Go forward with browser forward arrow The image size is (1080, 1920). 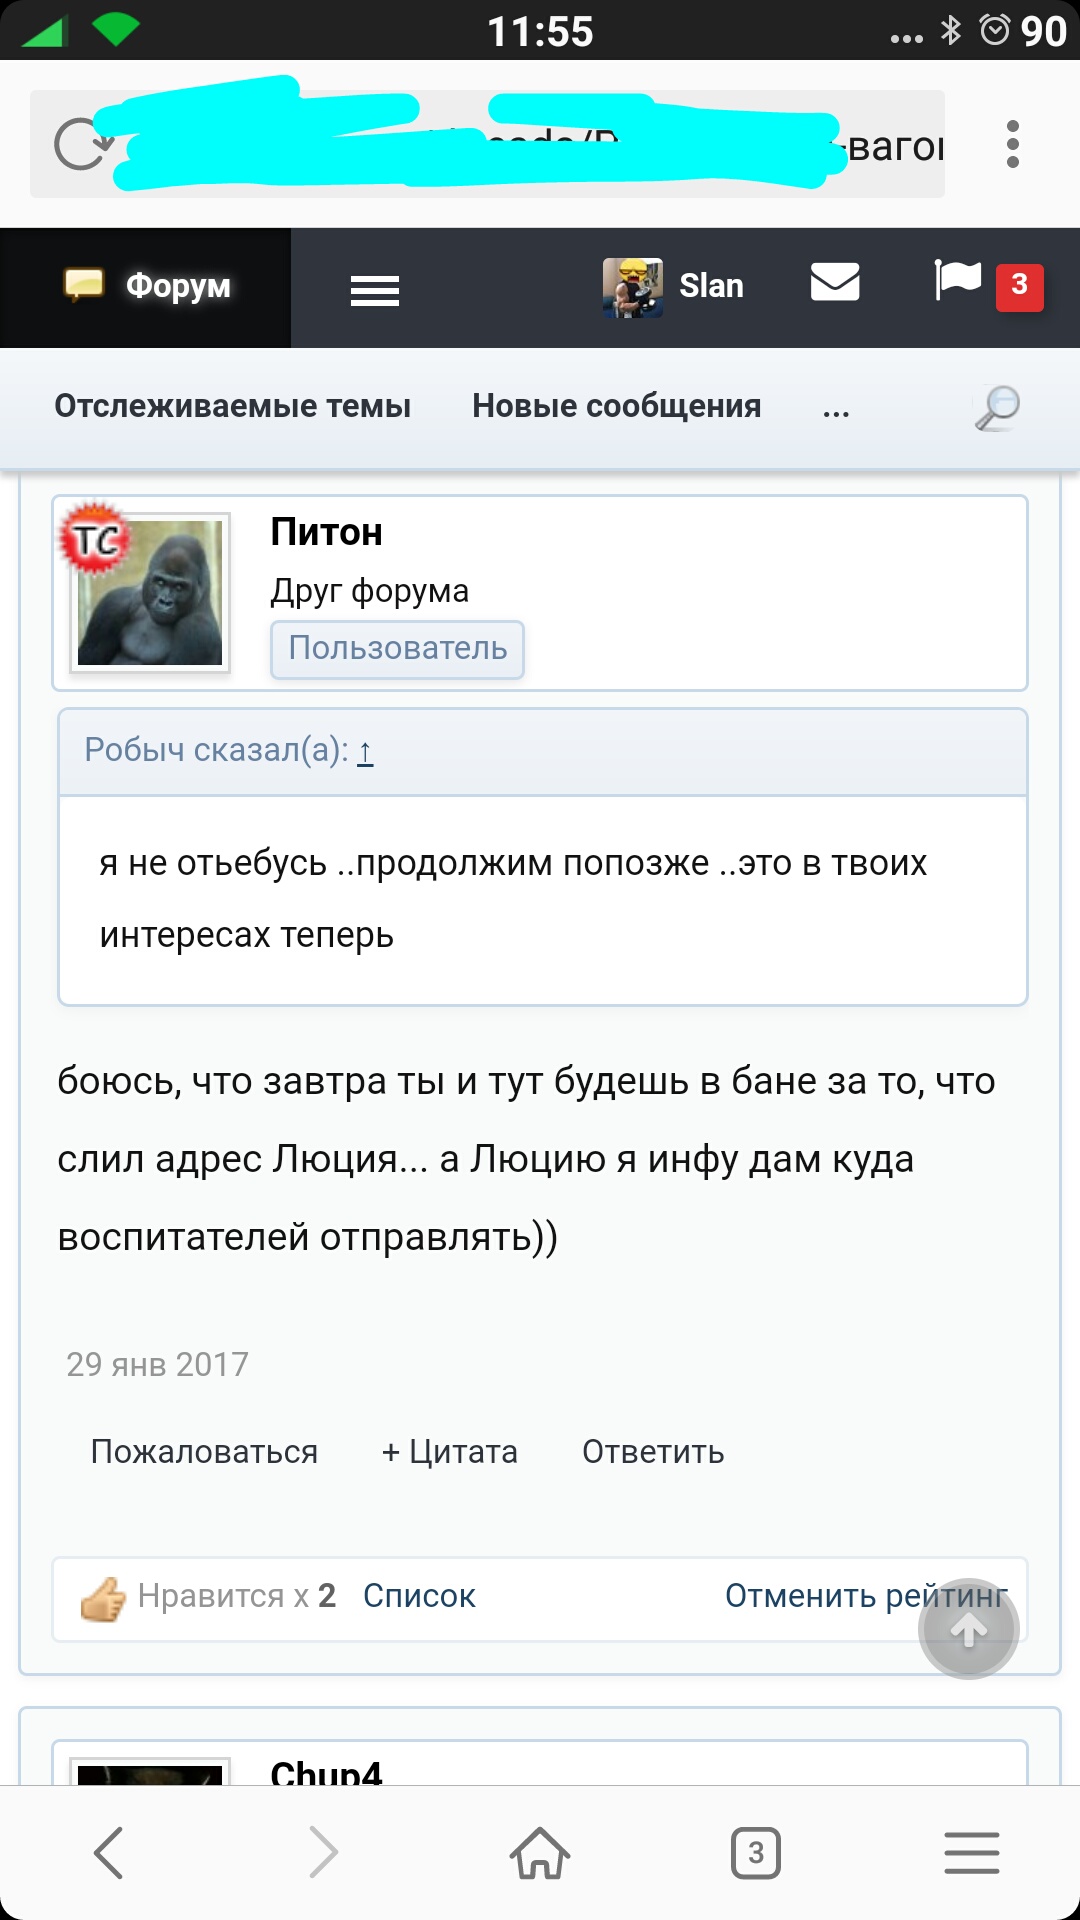323,1853
